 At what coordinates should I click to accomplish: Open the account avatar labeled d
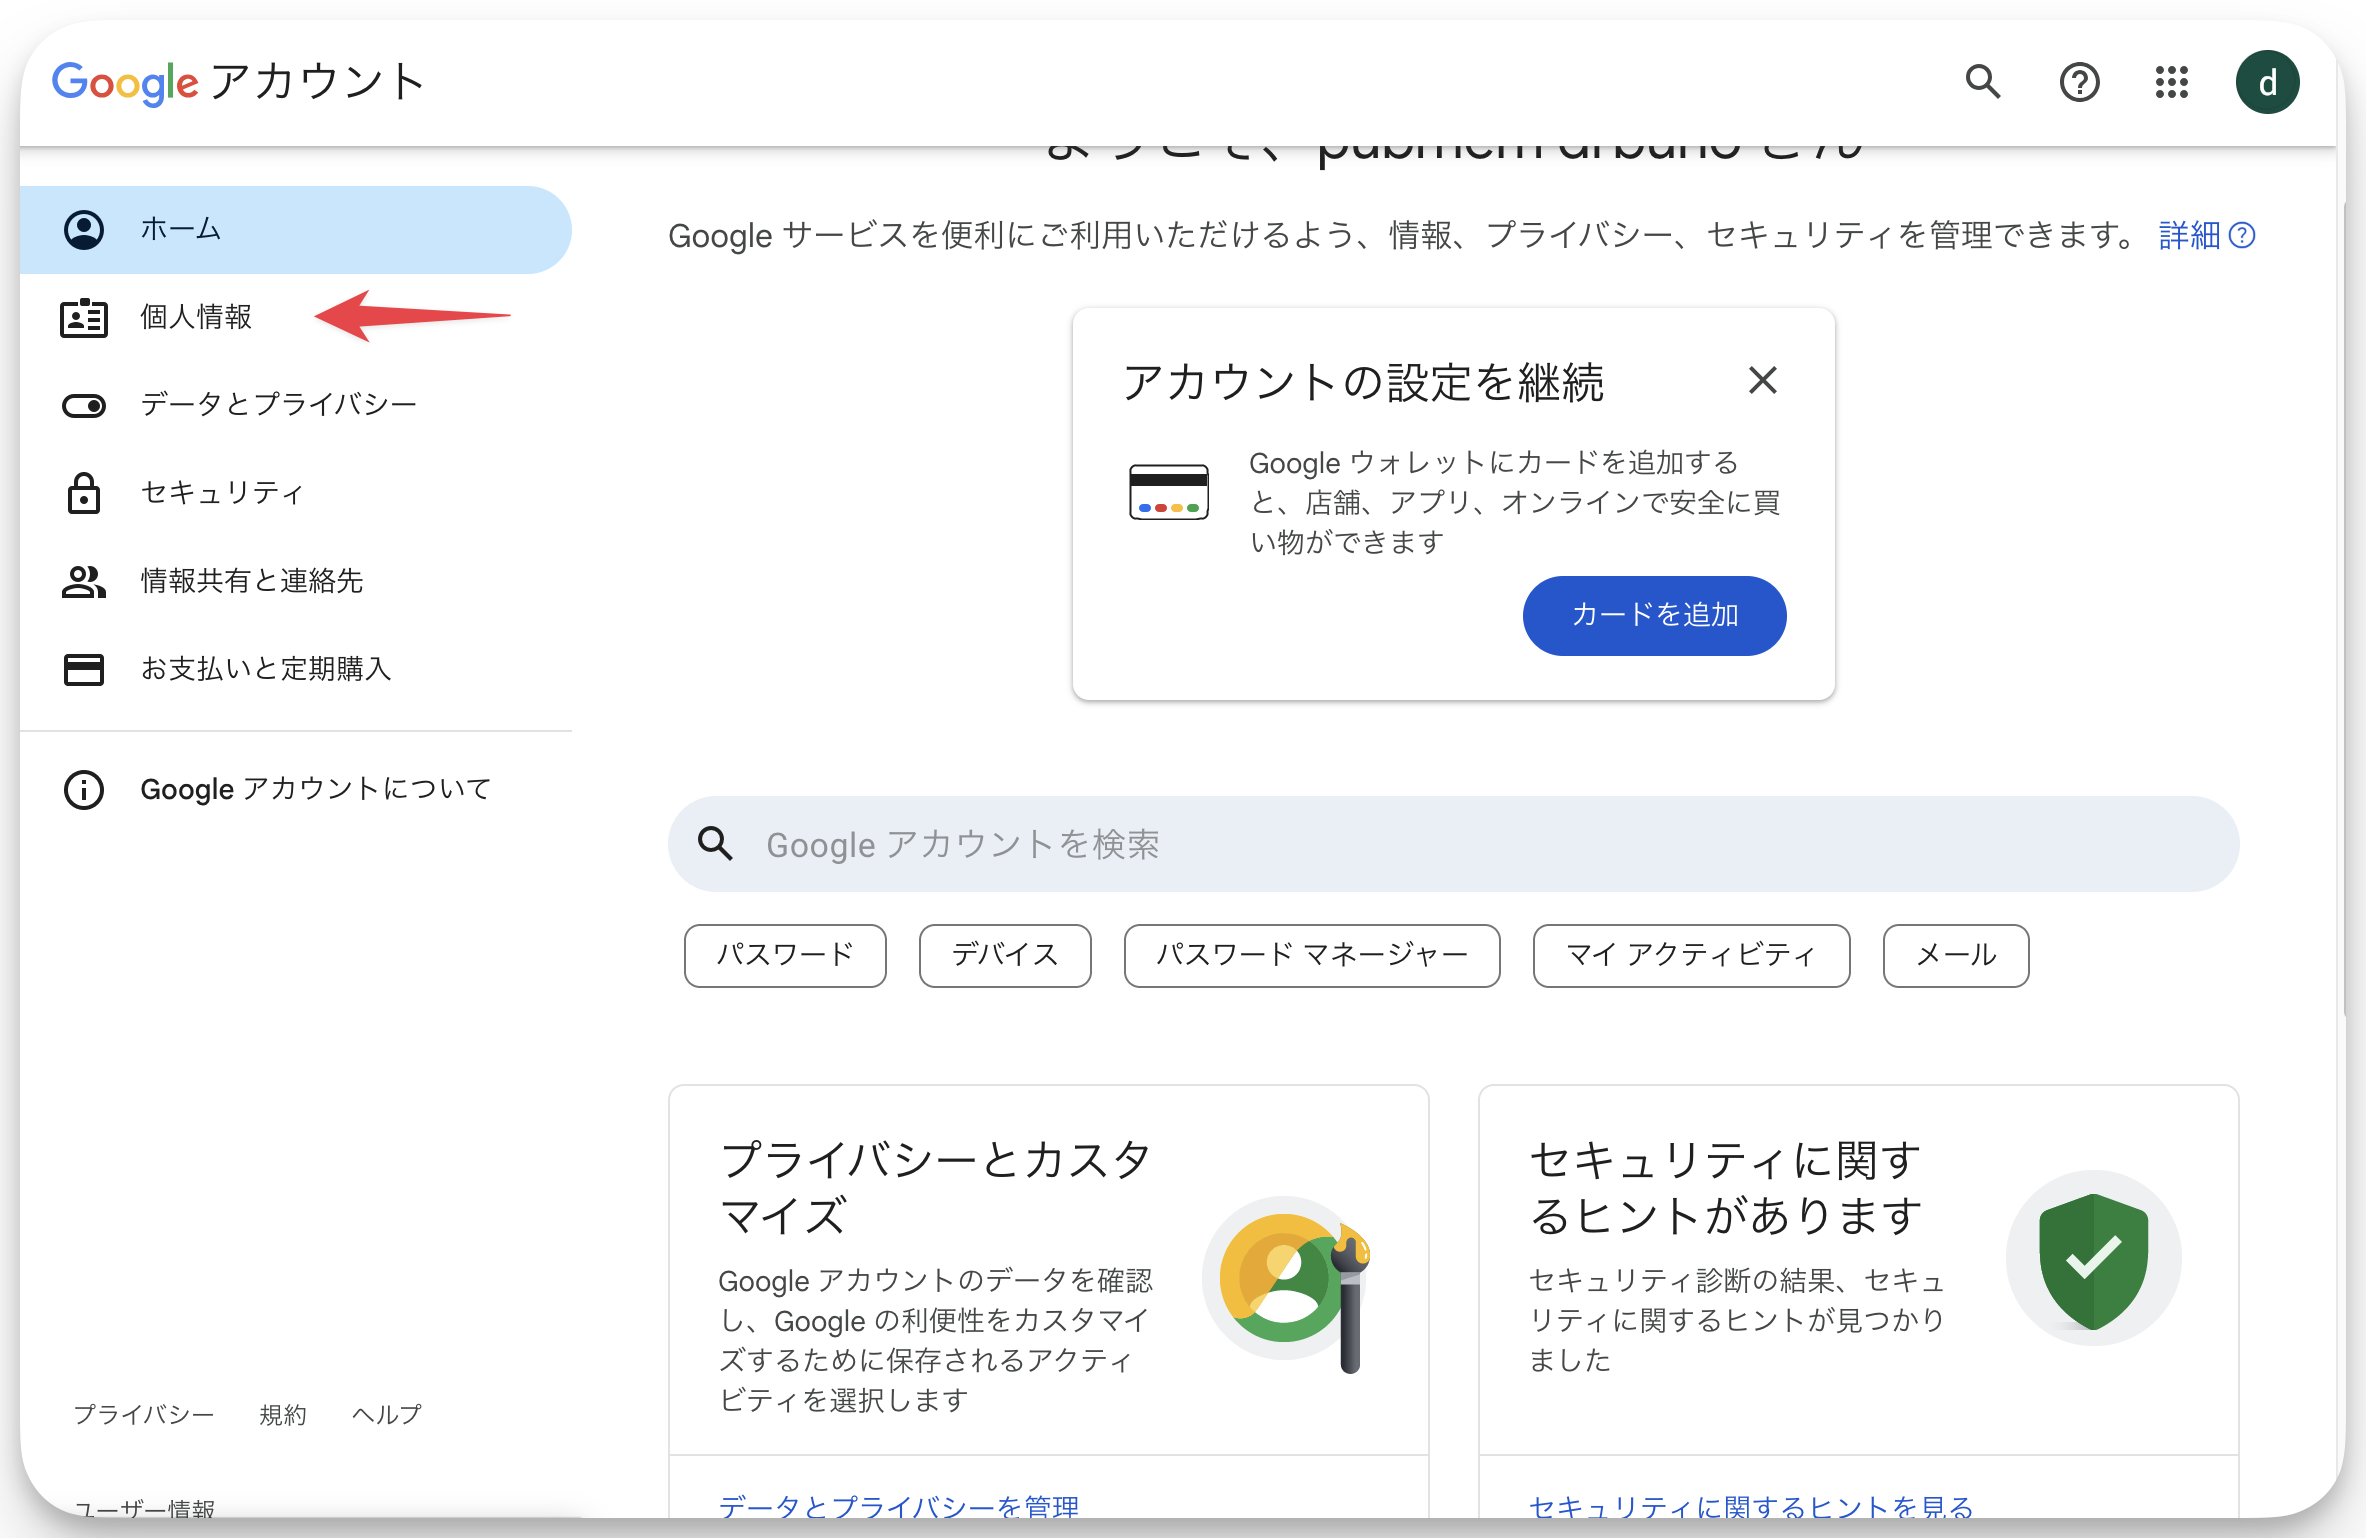pyautogui.click(x=2268, y=82)
